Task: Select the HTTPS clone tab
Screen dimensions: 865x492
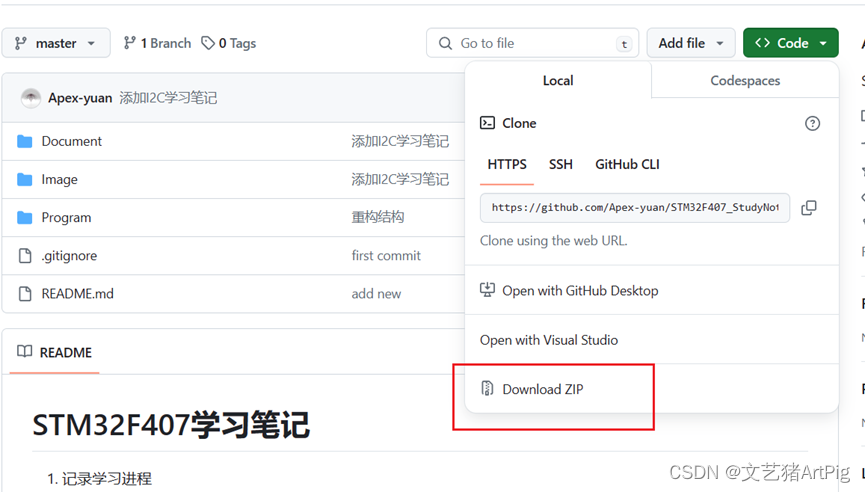Action: pyautogui.click(x=507, y=164)
